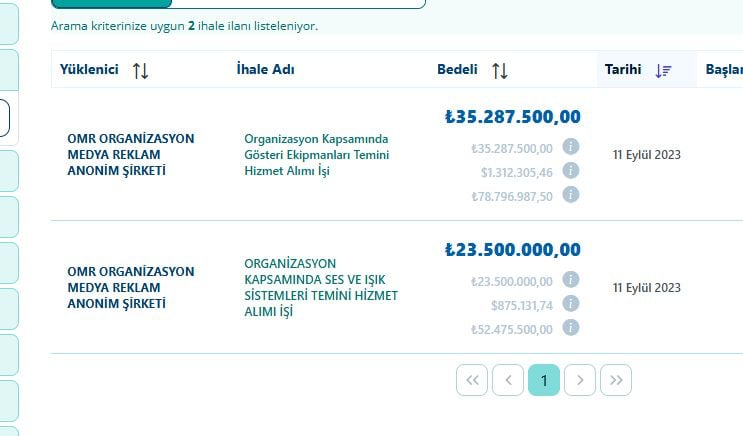Click info icon beside ₺35.287.500,00 gray amount
The image size is (743, 436).
click(x=571, y=148)
